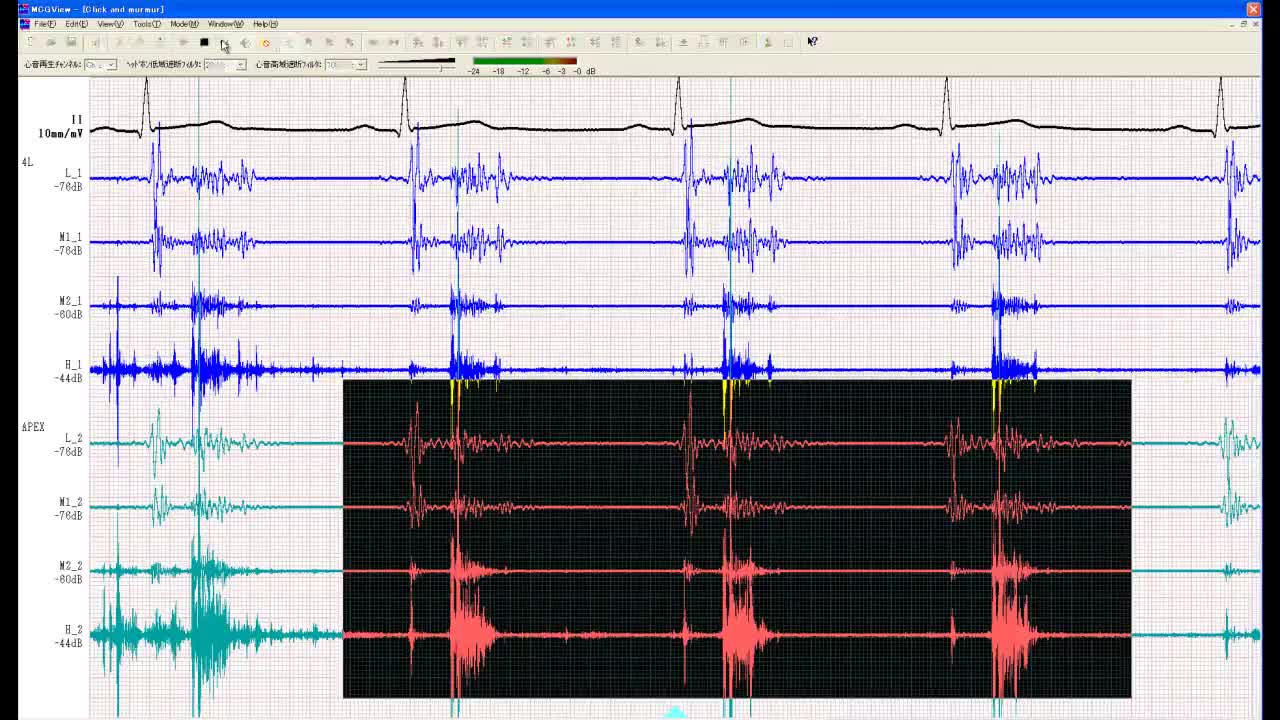This screenshot has width=1280, height=720.
Task: Click the New document toolbar icon
Action: (x=30, y=42)
